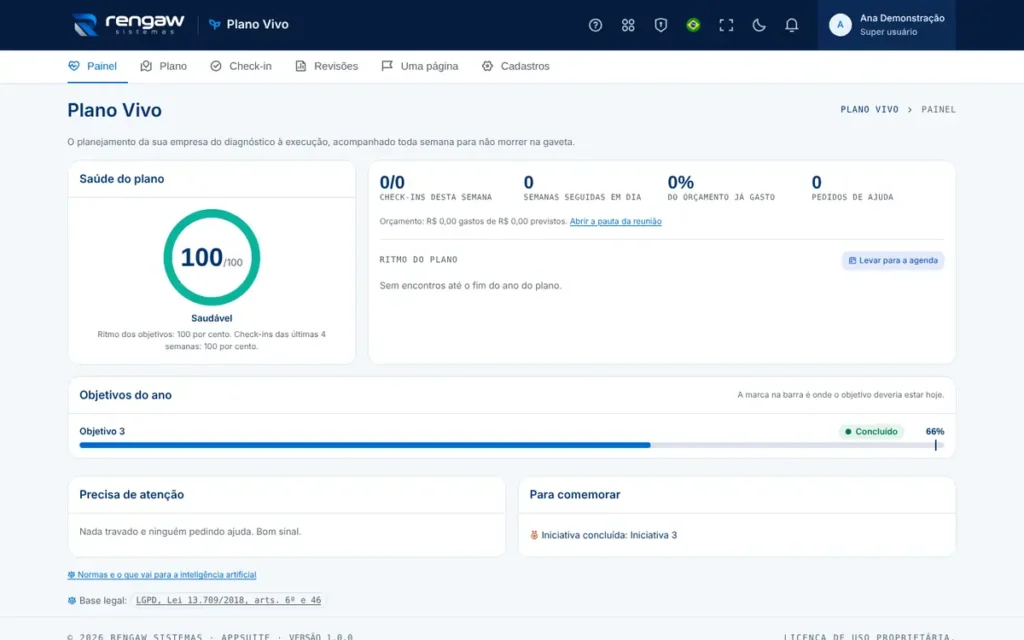
Task: Open the Revisões tab
Action: pyautogui.click(x=327, y=66)
